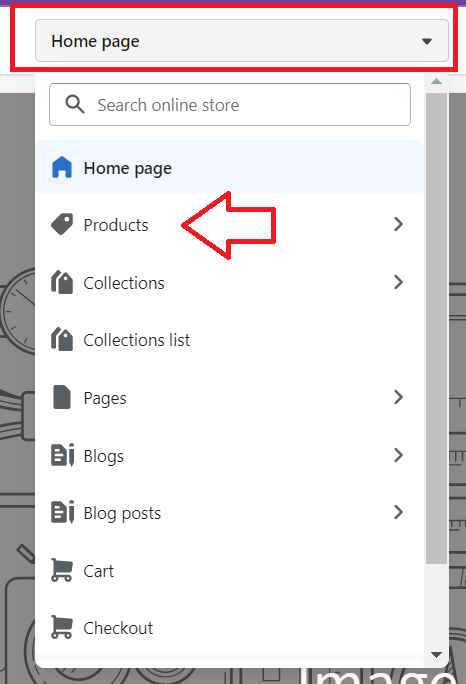
Task: Expand the Collections submenu chevron
Action: click(x=398, y=282)
